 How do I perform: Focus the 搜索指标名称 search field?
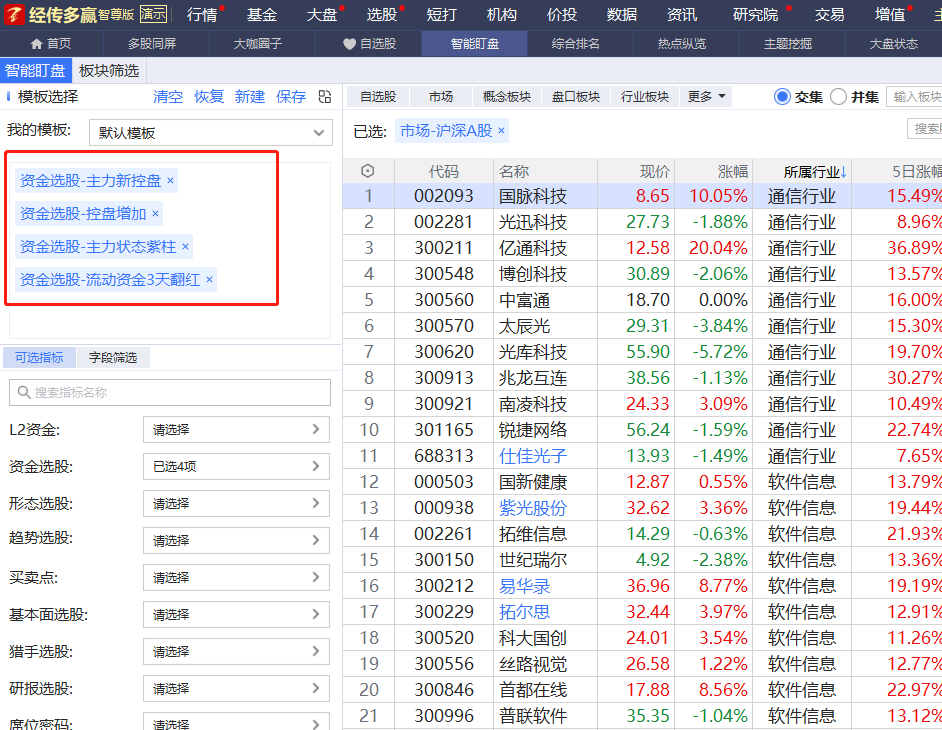point(170,392)
